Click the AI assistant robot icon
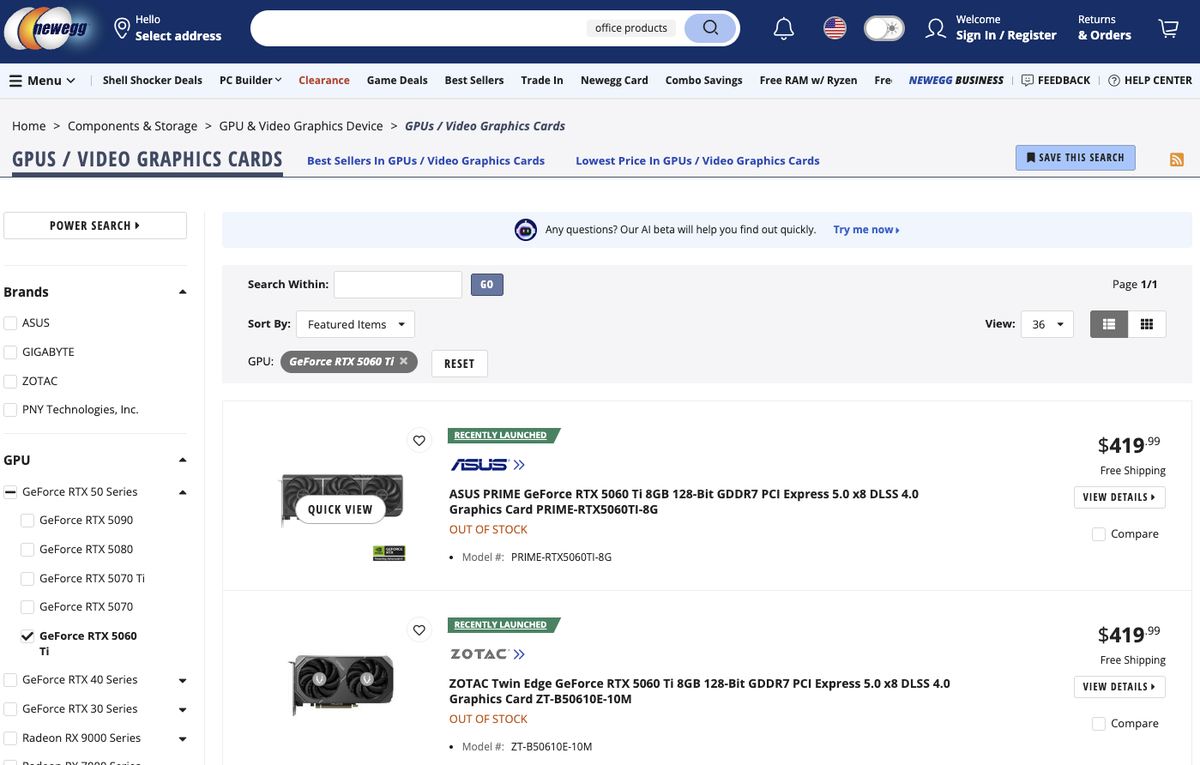Viewport: 1200px width, 765px height. (525, 230)
